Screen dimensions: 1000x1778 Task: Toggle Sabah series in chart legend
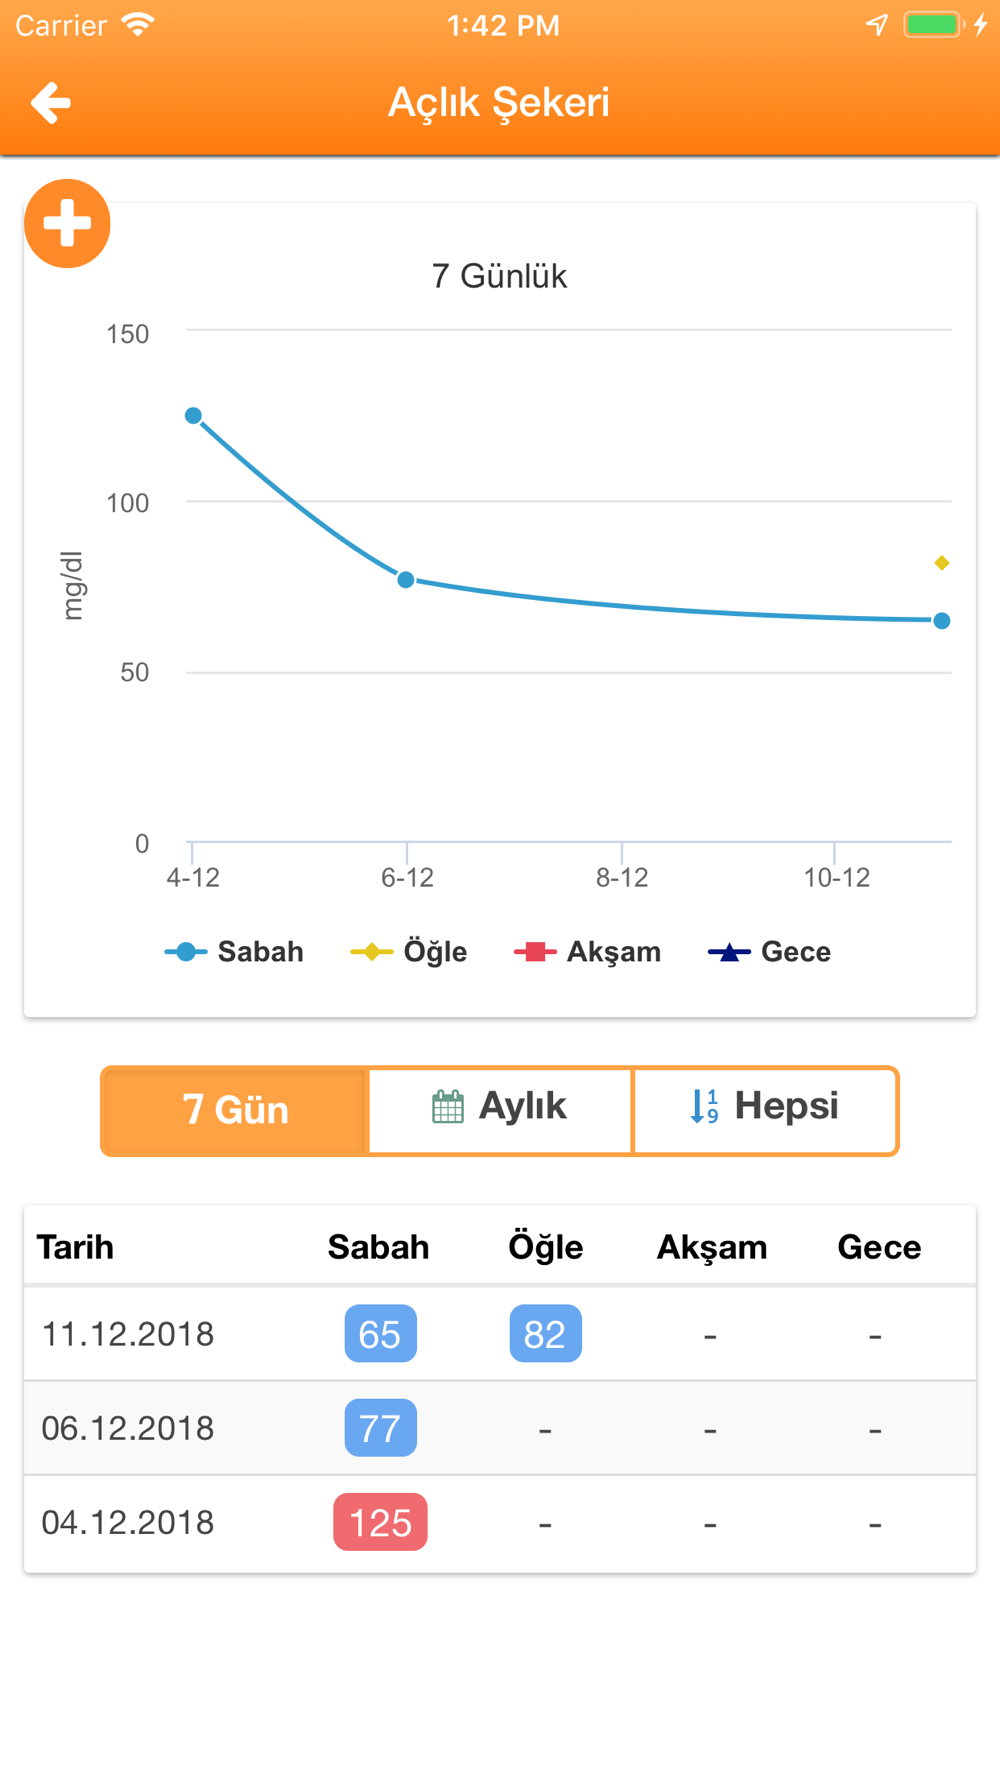[x=234, y=952]
